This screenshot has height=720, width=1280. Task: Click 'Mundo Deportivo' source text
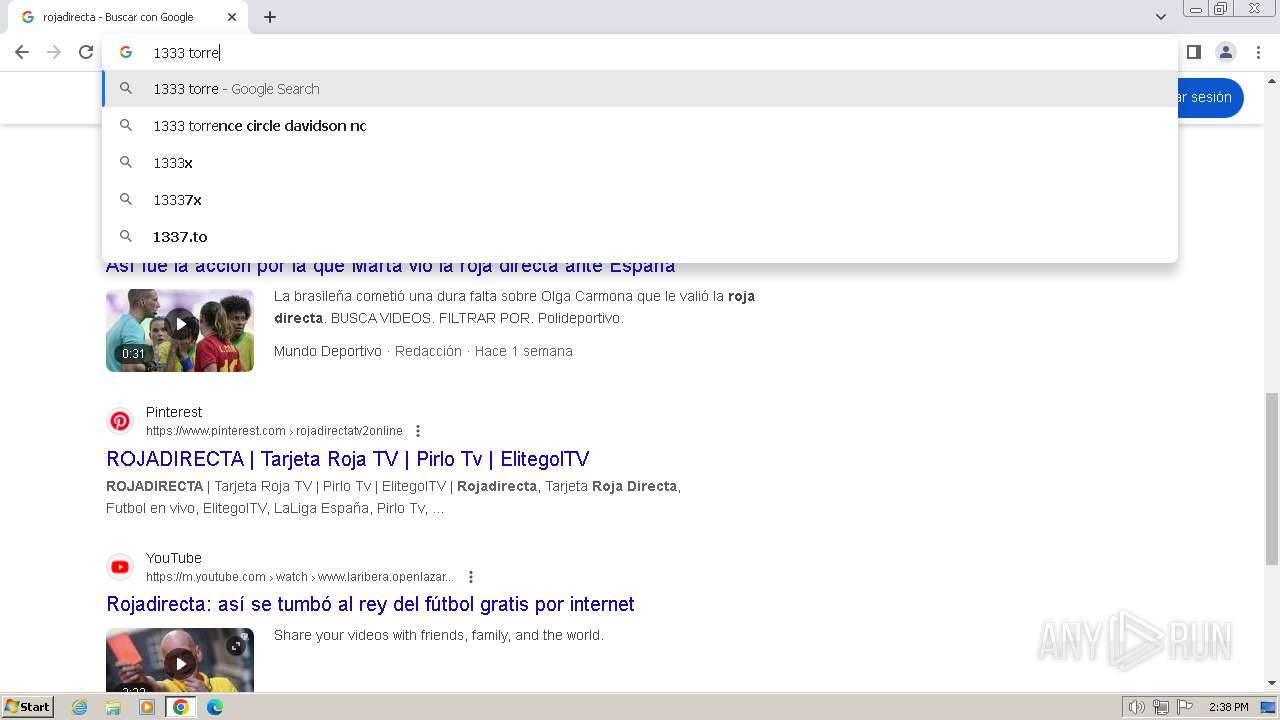(328, 351)
